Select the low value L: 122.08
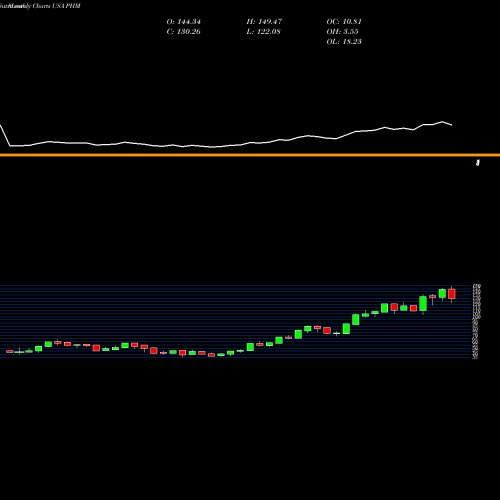The height and width of the screenshot is (500, 500). click(x=264, y=32)
